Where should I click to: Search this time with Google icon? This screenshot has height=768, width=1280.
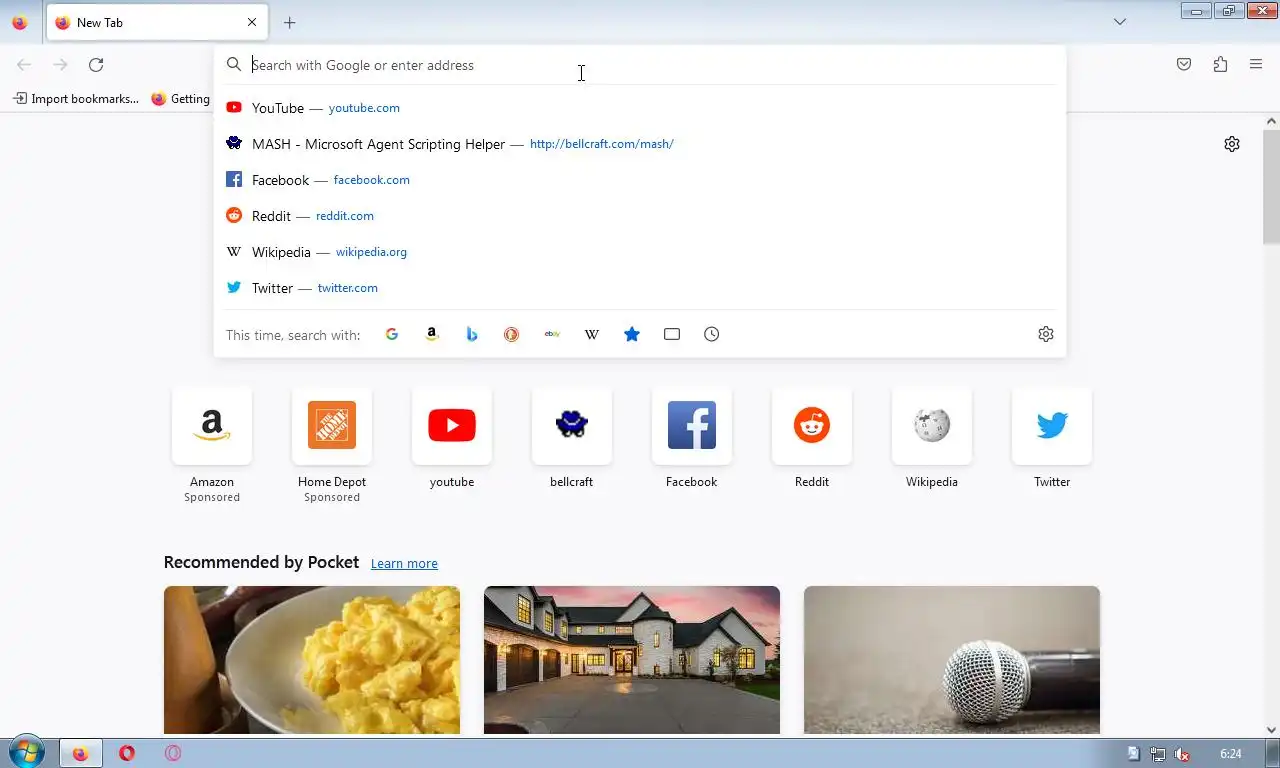click(x=392, y=334)
